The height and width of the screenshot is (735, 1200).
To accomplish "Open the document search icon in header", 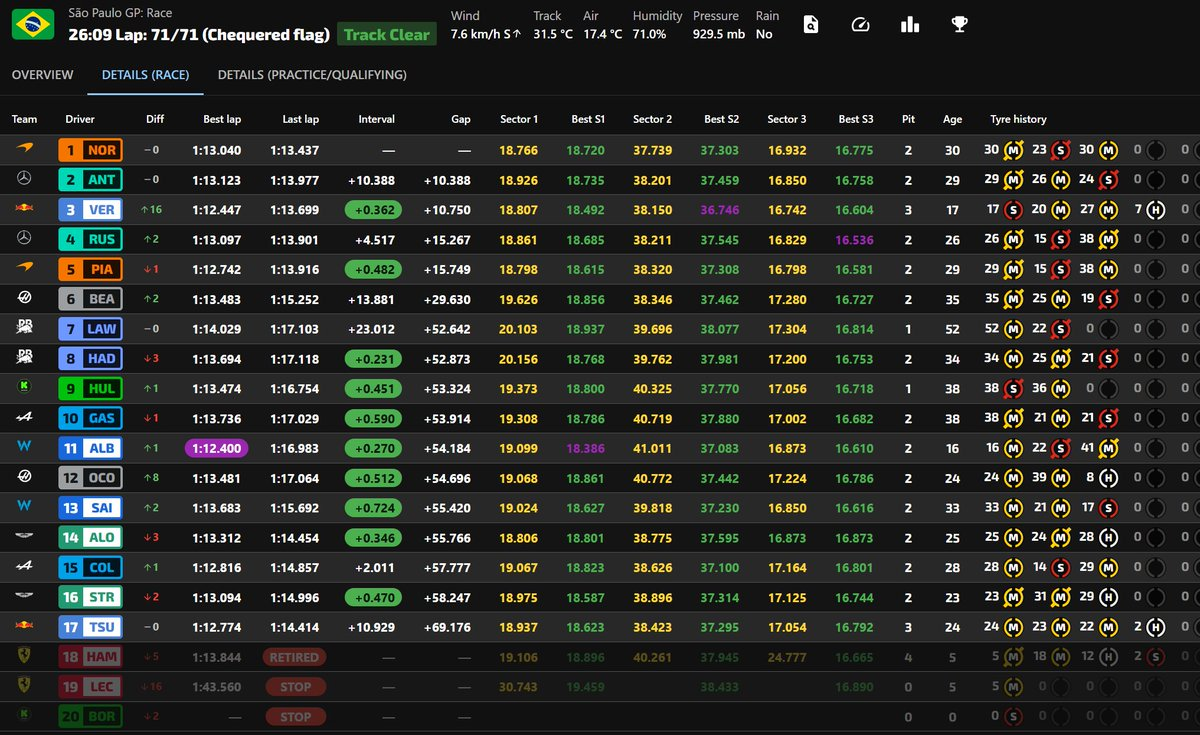I will pos(810,25).
